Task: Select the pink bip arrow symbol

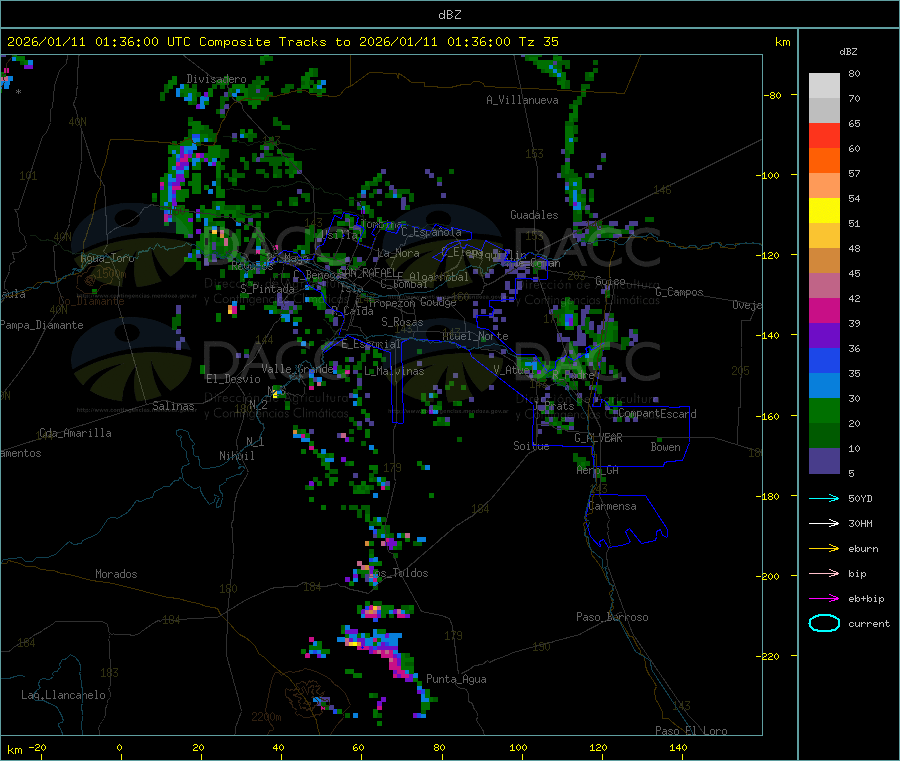Action: pyautogui.click(x=824, y=573)
